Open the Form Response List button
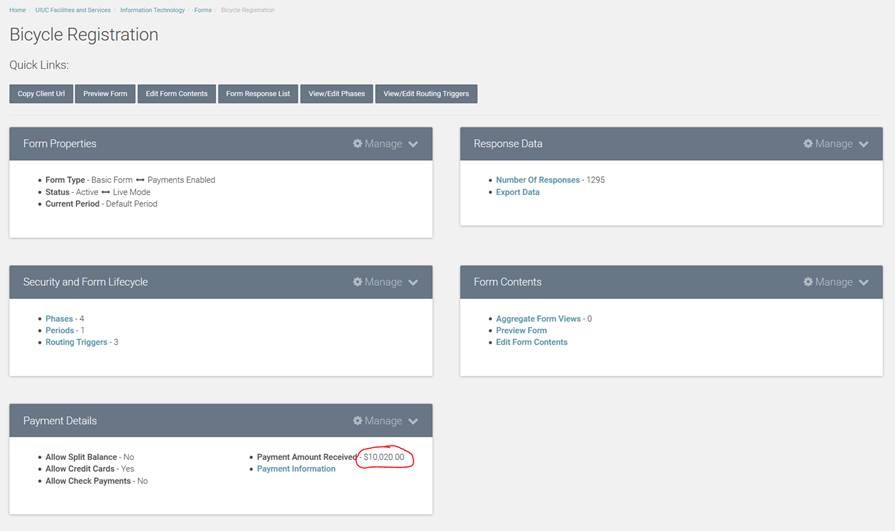Screen dimensions: 895x531 tap(258, 94)
